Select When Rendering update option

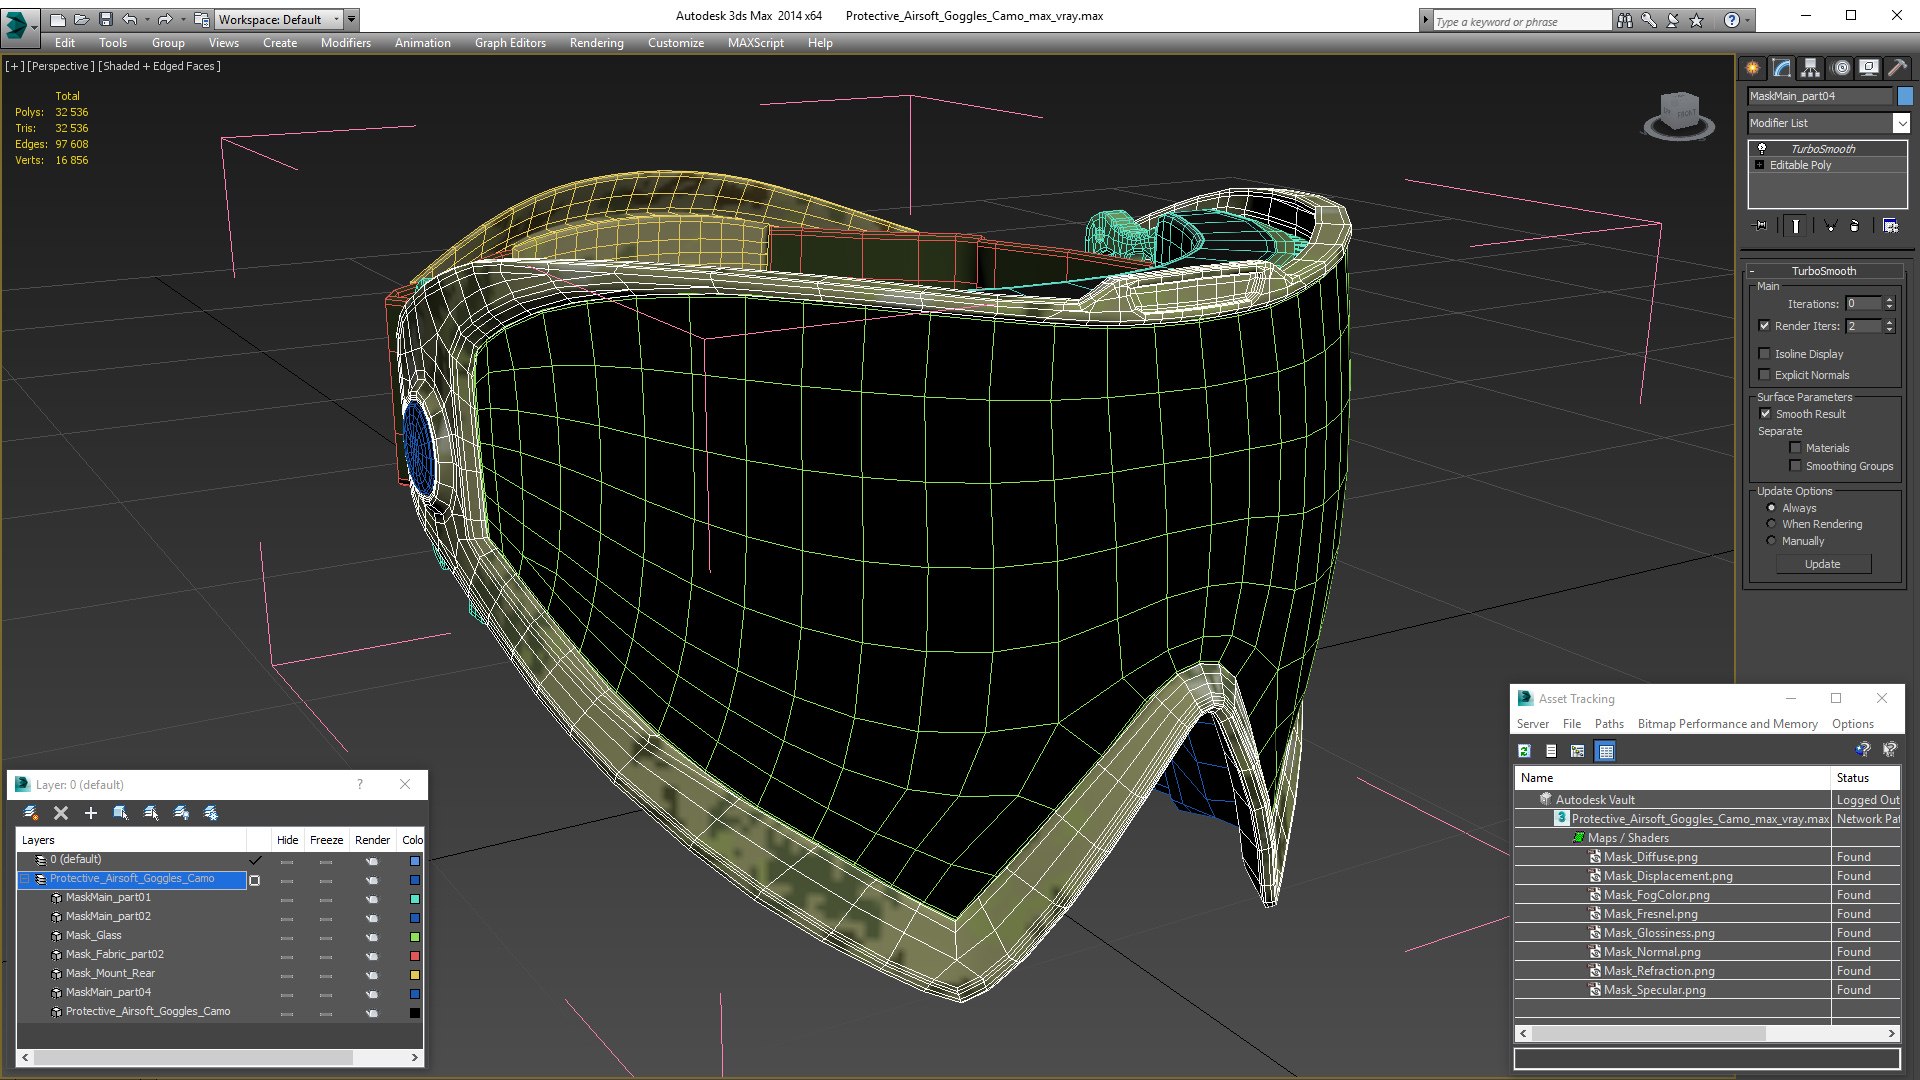pyautogui.click(x=1771, y=524)
